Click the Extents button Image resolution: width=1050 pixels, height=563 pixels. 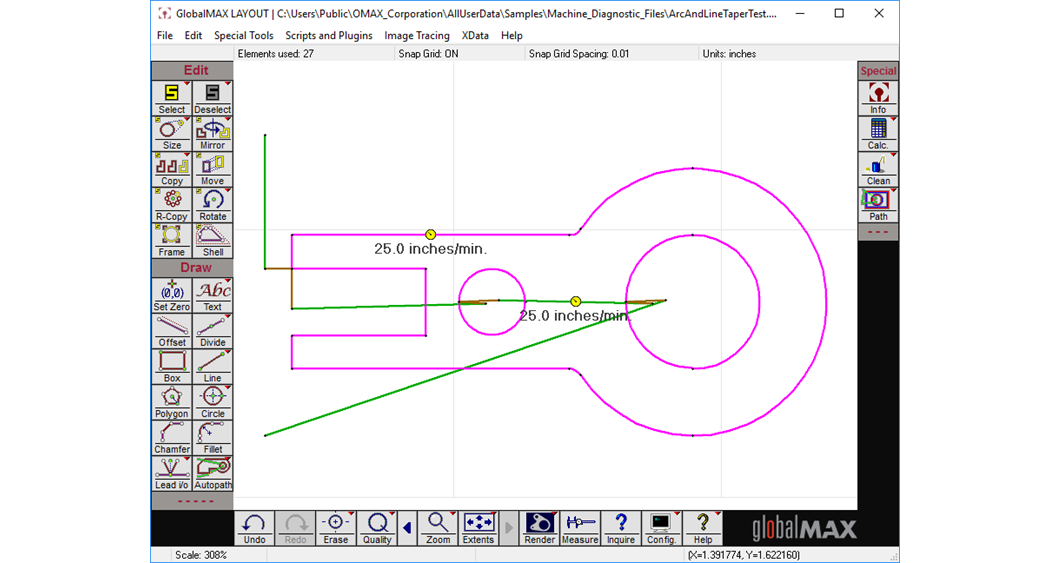478,527
